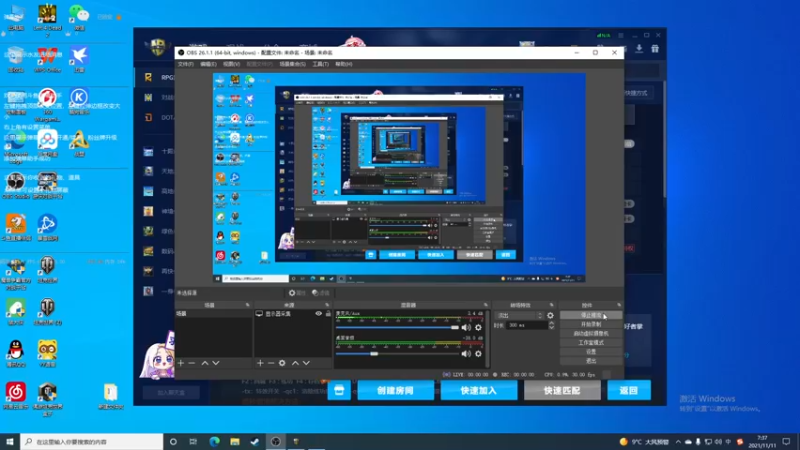Move the scene down in Scenes panel
This screenshot has height=450, width=800.
(216, 363)
